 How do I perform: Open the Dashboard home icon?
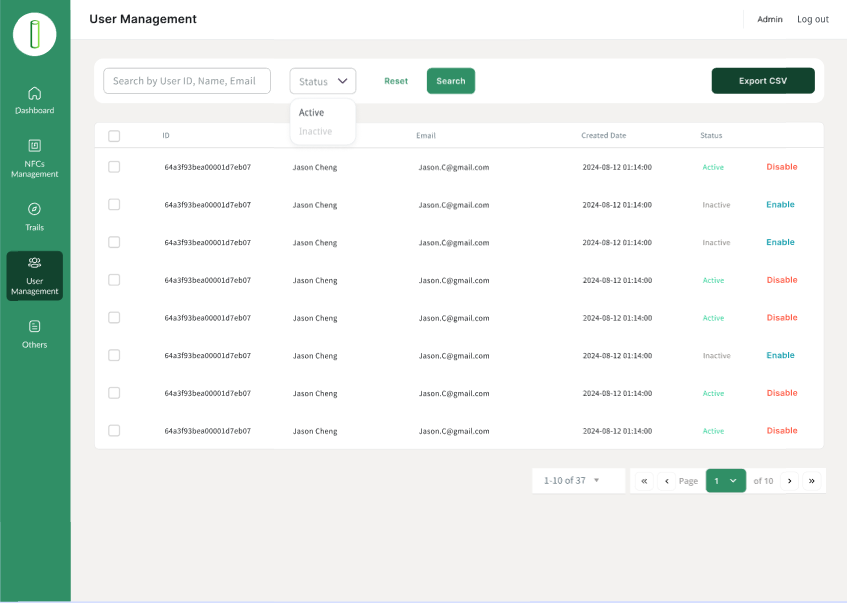click(x=35, y=93)
